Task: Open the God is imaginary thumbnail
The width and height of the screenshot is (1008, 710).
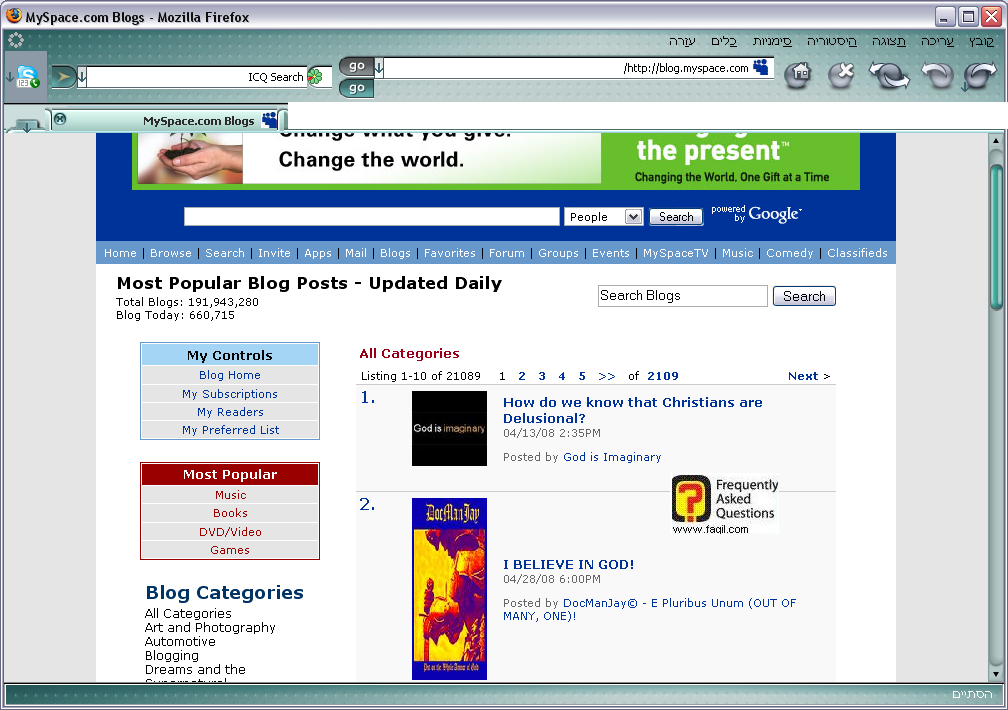Action: (x=449, y=428)
